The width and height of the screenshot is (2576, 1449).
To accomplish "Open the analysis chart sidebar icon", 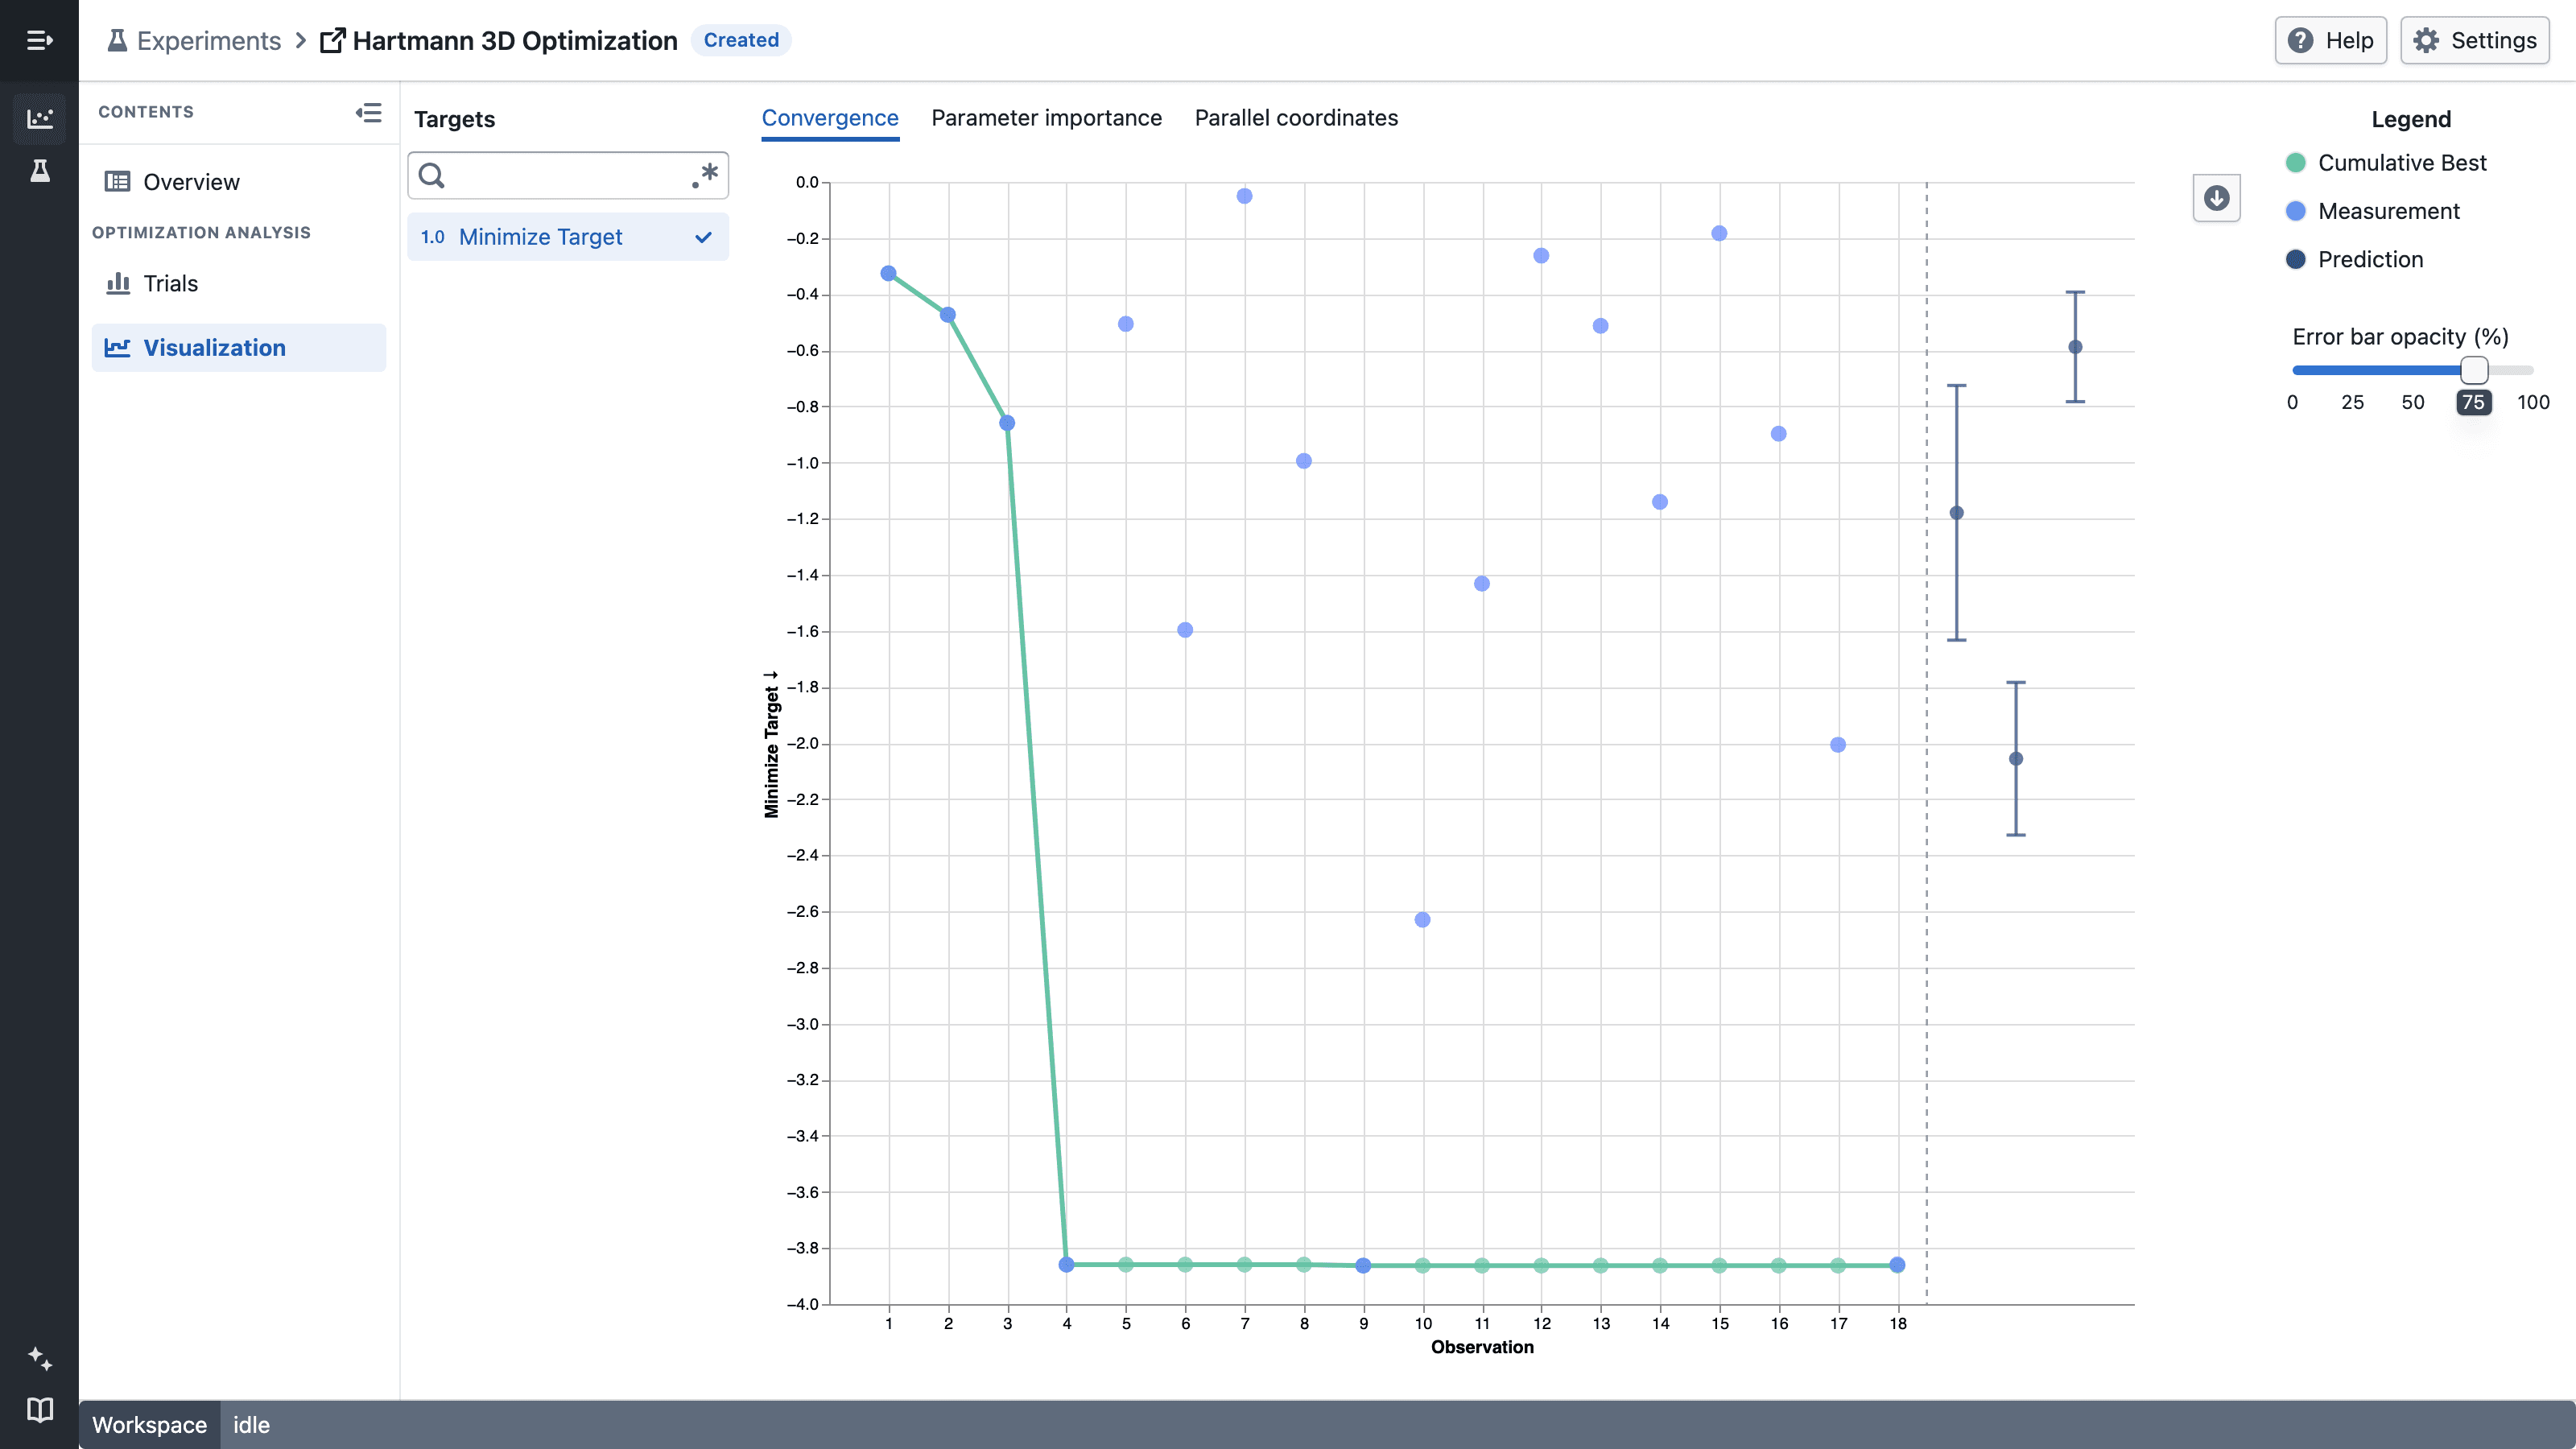I will [39, 118].
